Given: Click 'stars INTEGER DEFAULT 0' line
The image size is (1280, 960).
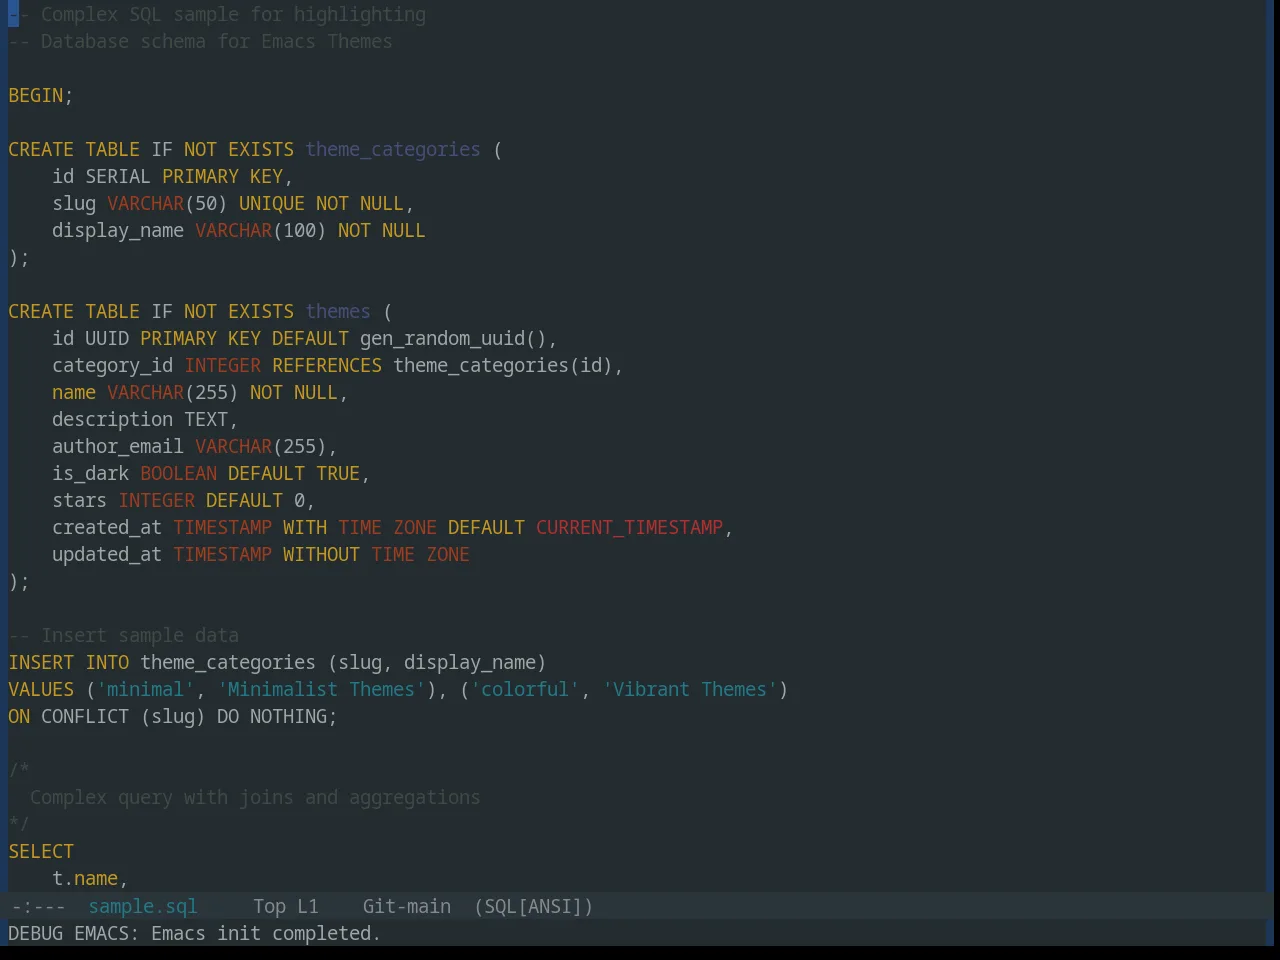Looking at the screenshot, I should 183,501.
